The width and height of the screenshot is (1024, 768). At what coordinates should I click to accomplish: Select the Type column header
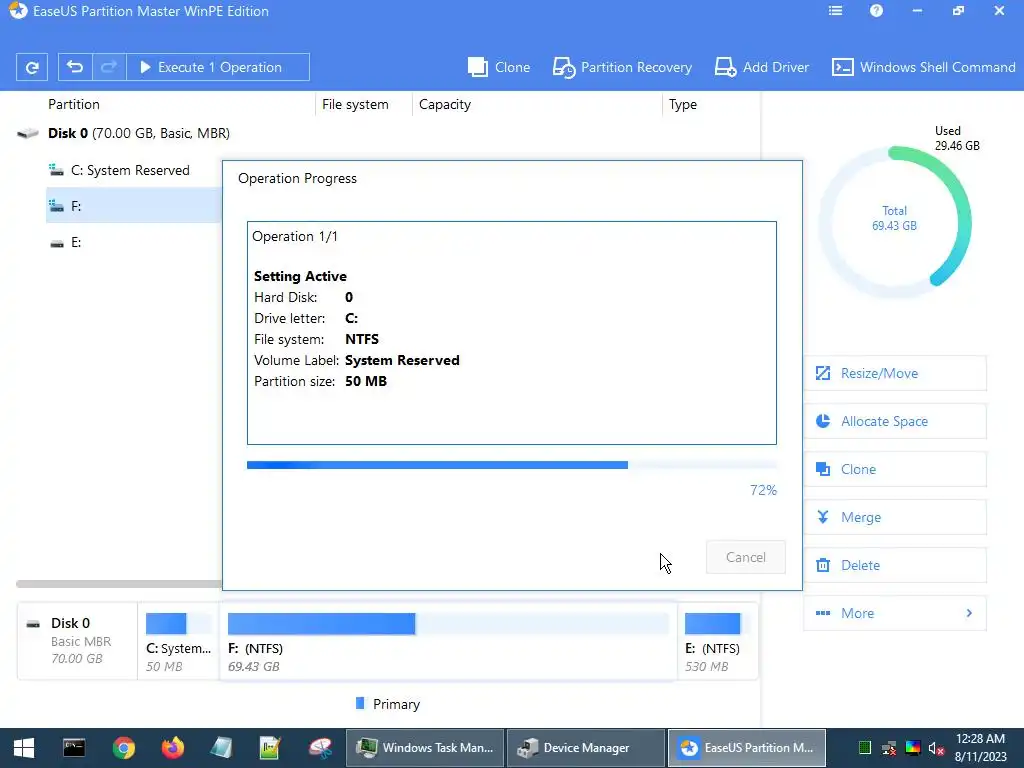pyautogui.click(x=682, y=104)
